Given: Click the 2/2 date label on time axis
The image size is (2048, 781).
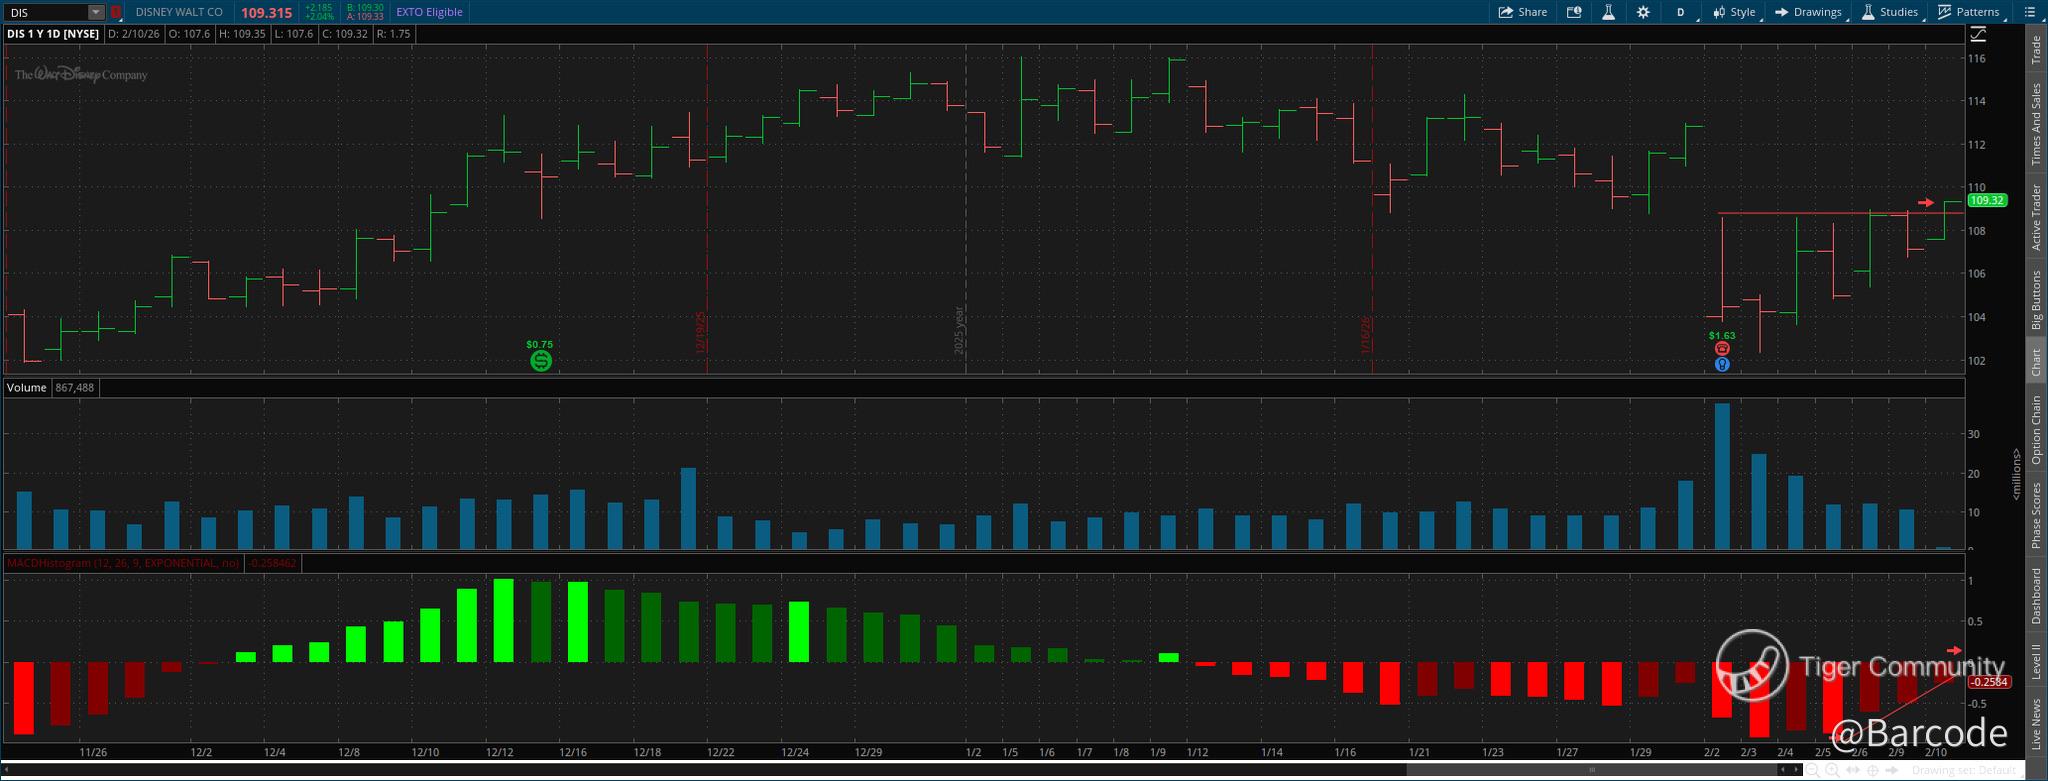Looking at the screenshot, I should (x=1712, y=753).
